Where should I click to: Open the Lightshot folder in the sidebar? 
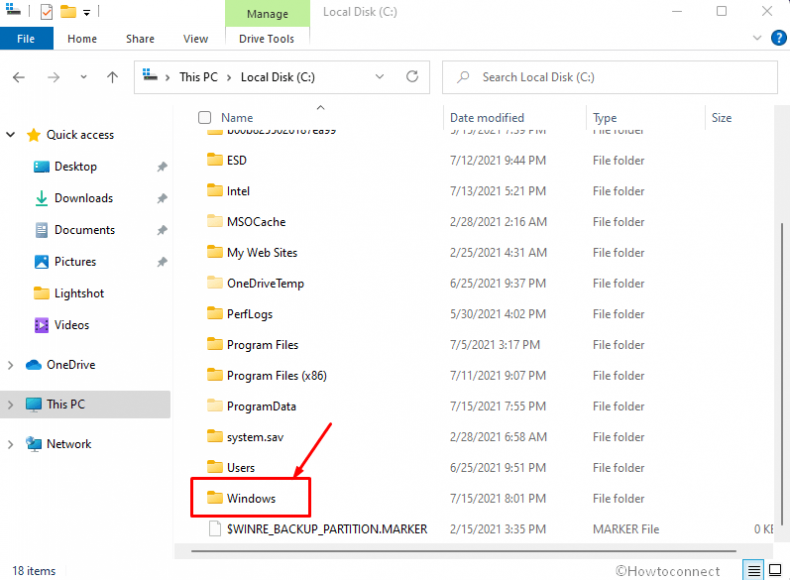click(x=79, y=293)
